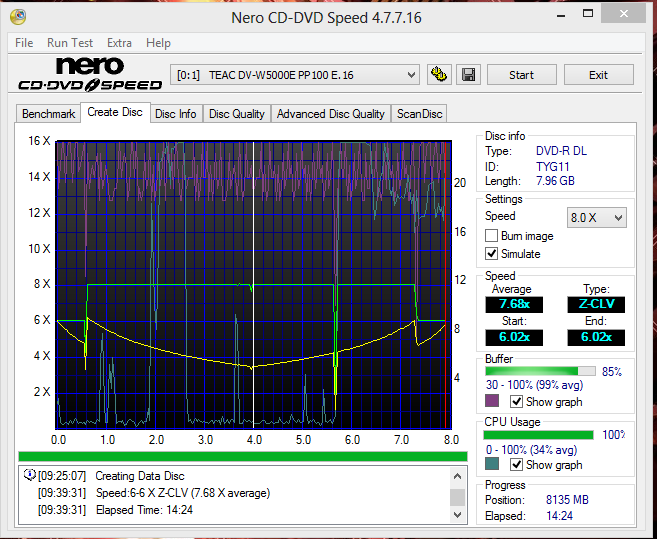Click the End speed value 6.02x
Image resolution: width=657 pixels, height=539 pixels.
tap(596, 337)
